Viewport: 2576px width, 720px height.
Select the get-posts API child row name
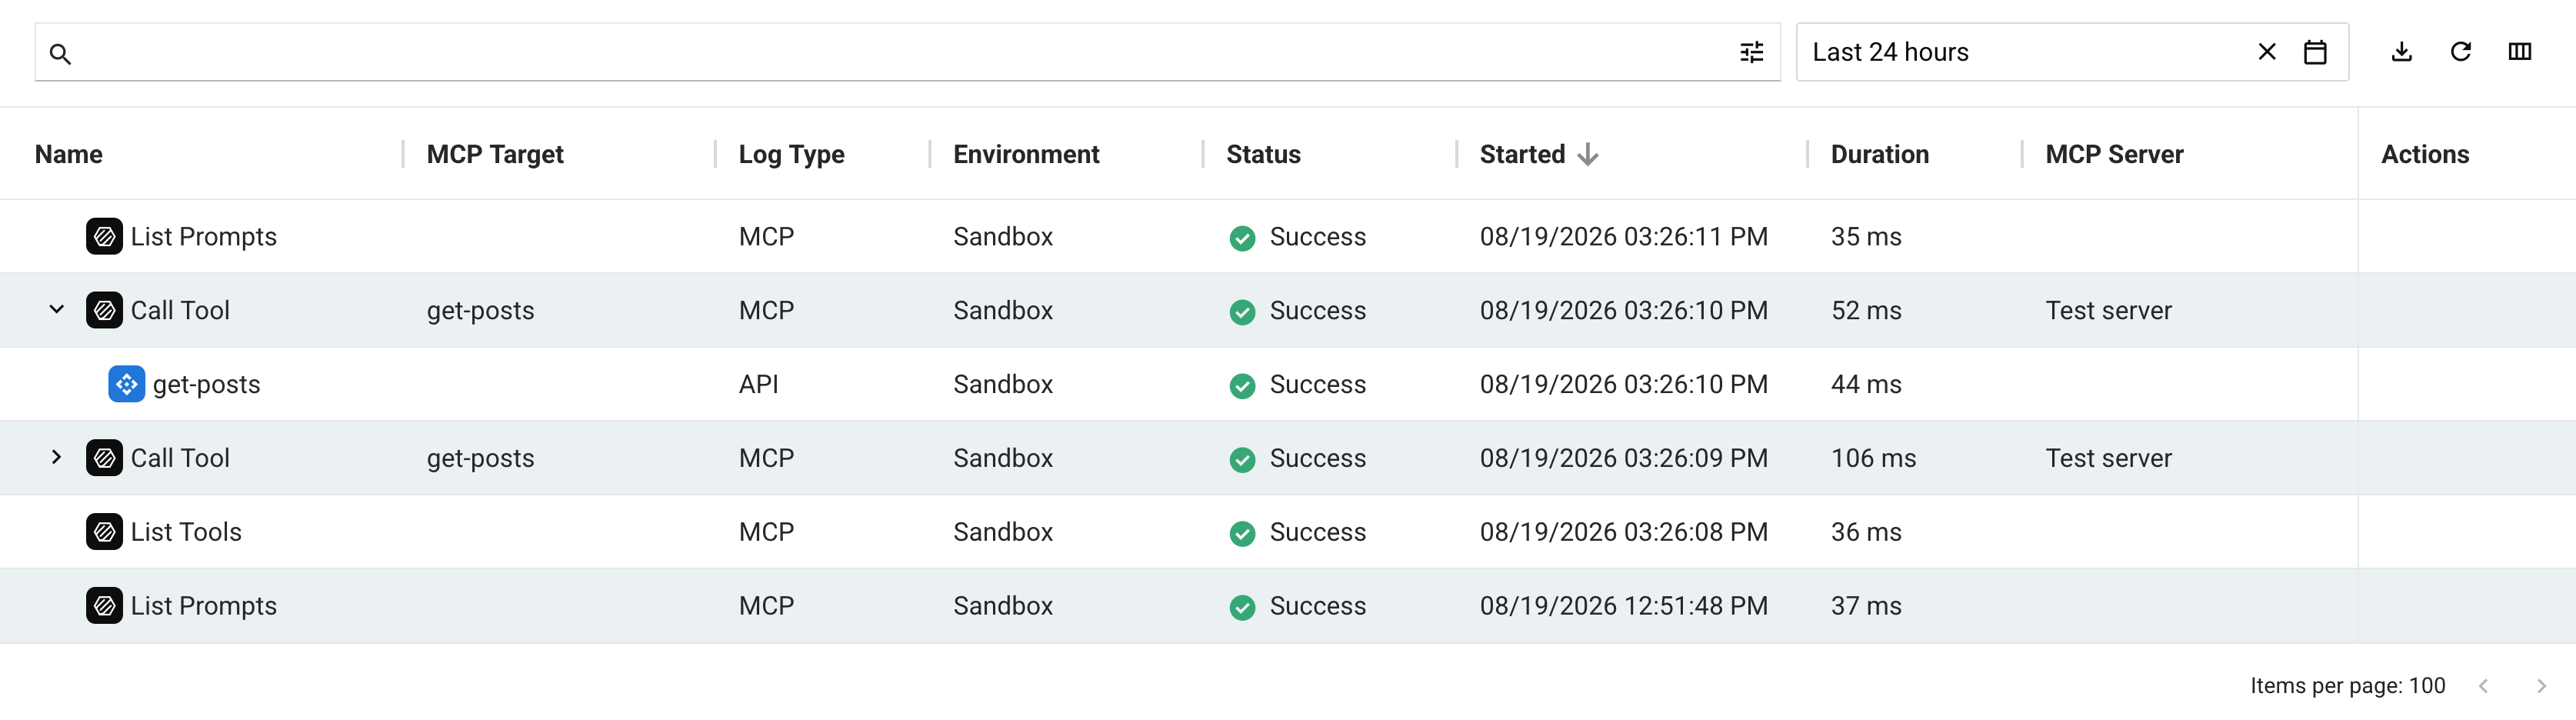coord(206,385)
